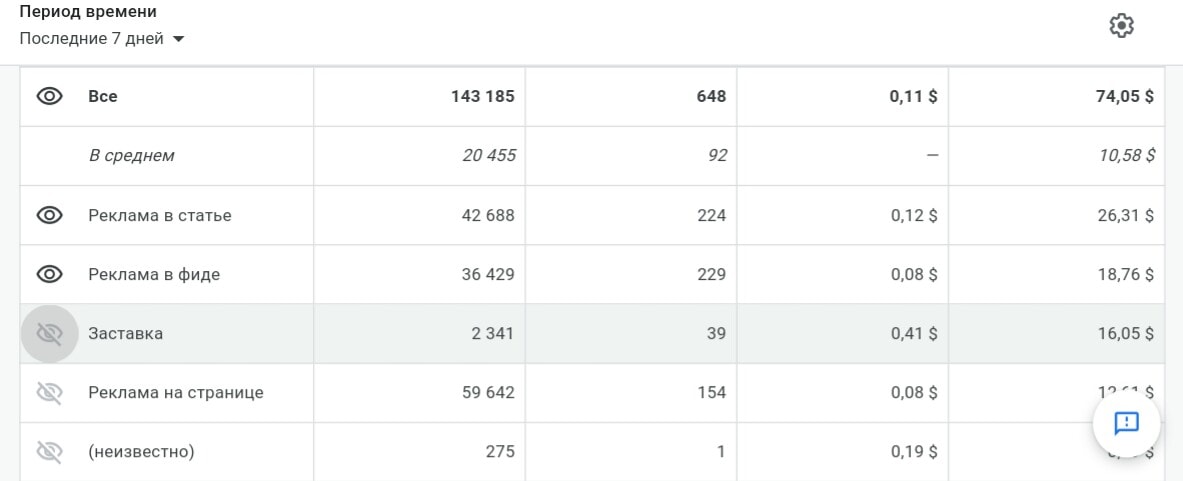Show the Реклама на странице series

(x=50, y=392)
